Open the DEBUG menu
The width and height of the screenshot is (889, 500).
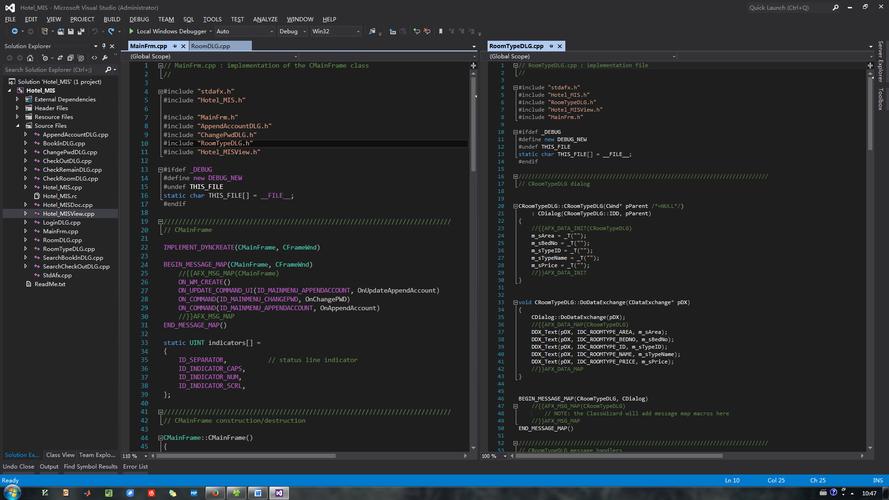[x=139, y=19]
